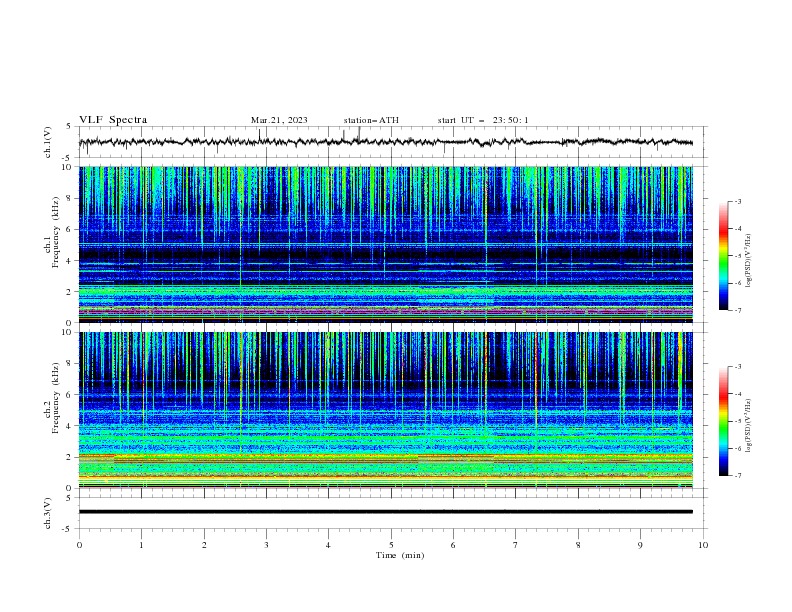Click time axis tick label "8"

[578, 545]
